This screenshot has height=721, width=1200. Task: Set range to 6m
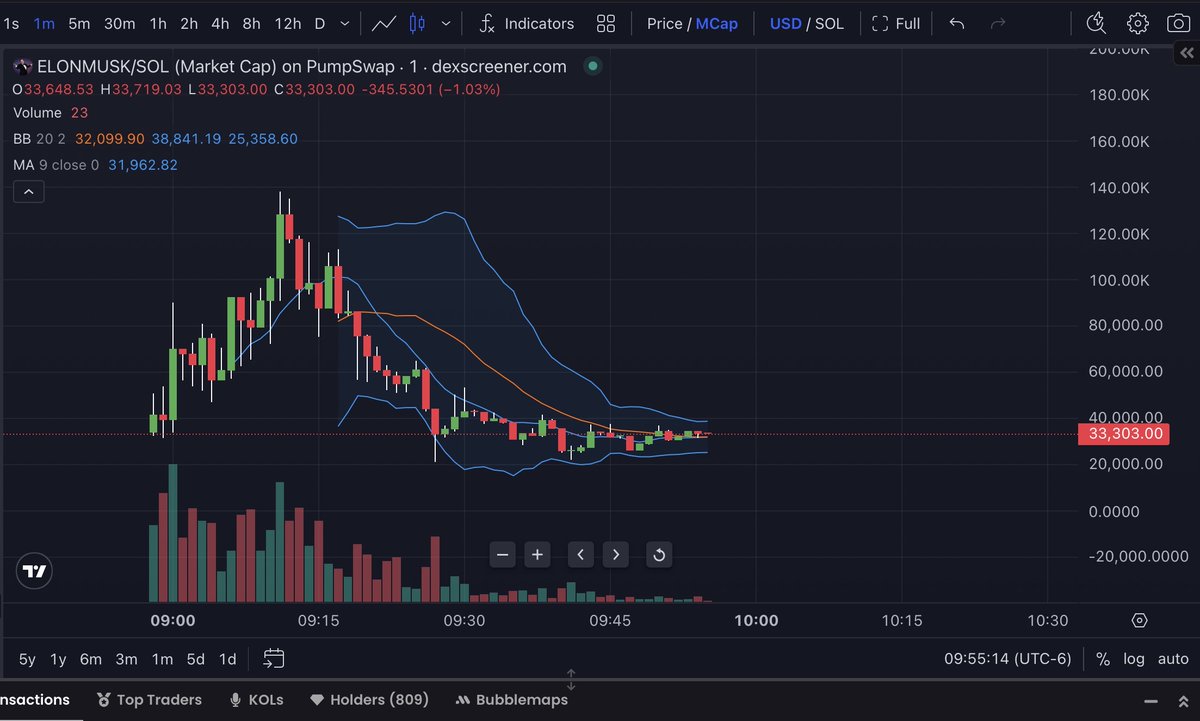[x=91, y=659]
